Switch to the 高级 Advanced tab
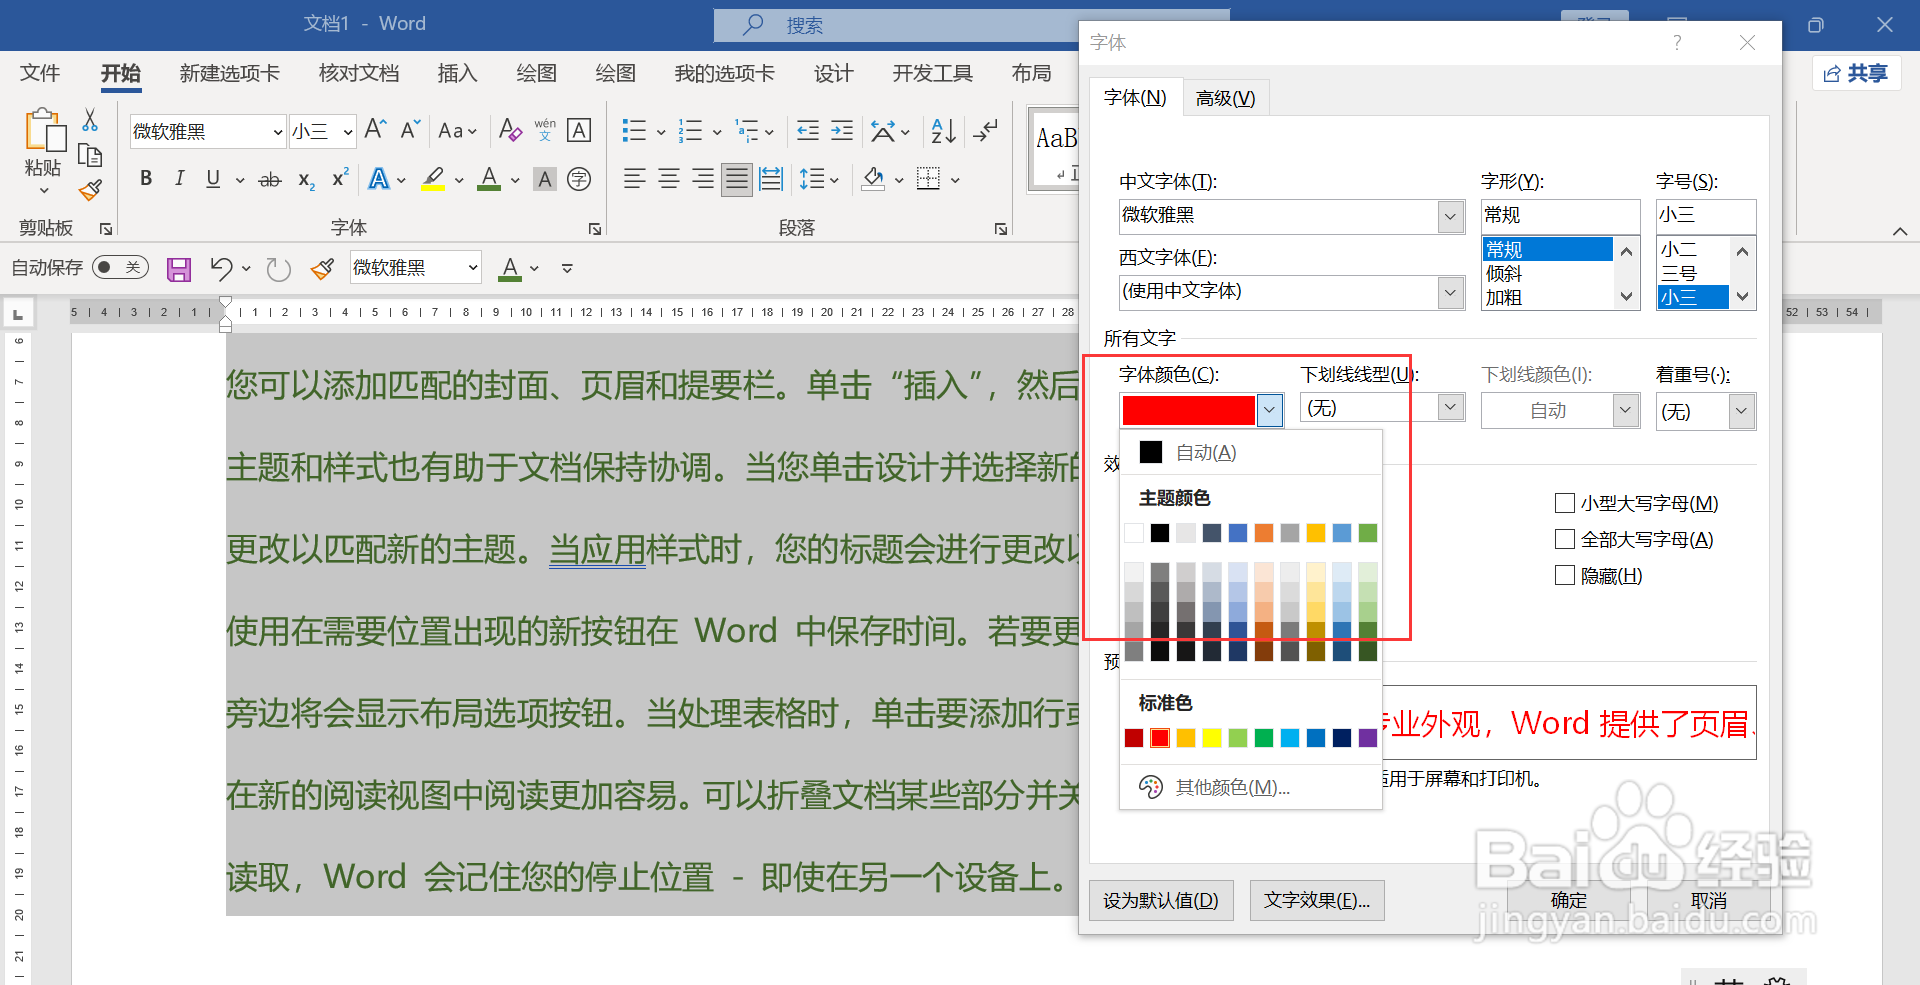 click(x=1225, y=98)
